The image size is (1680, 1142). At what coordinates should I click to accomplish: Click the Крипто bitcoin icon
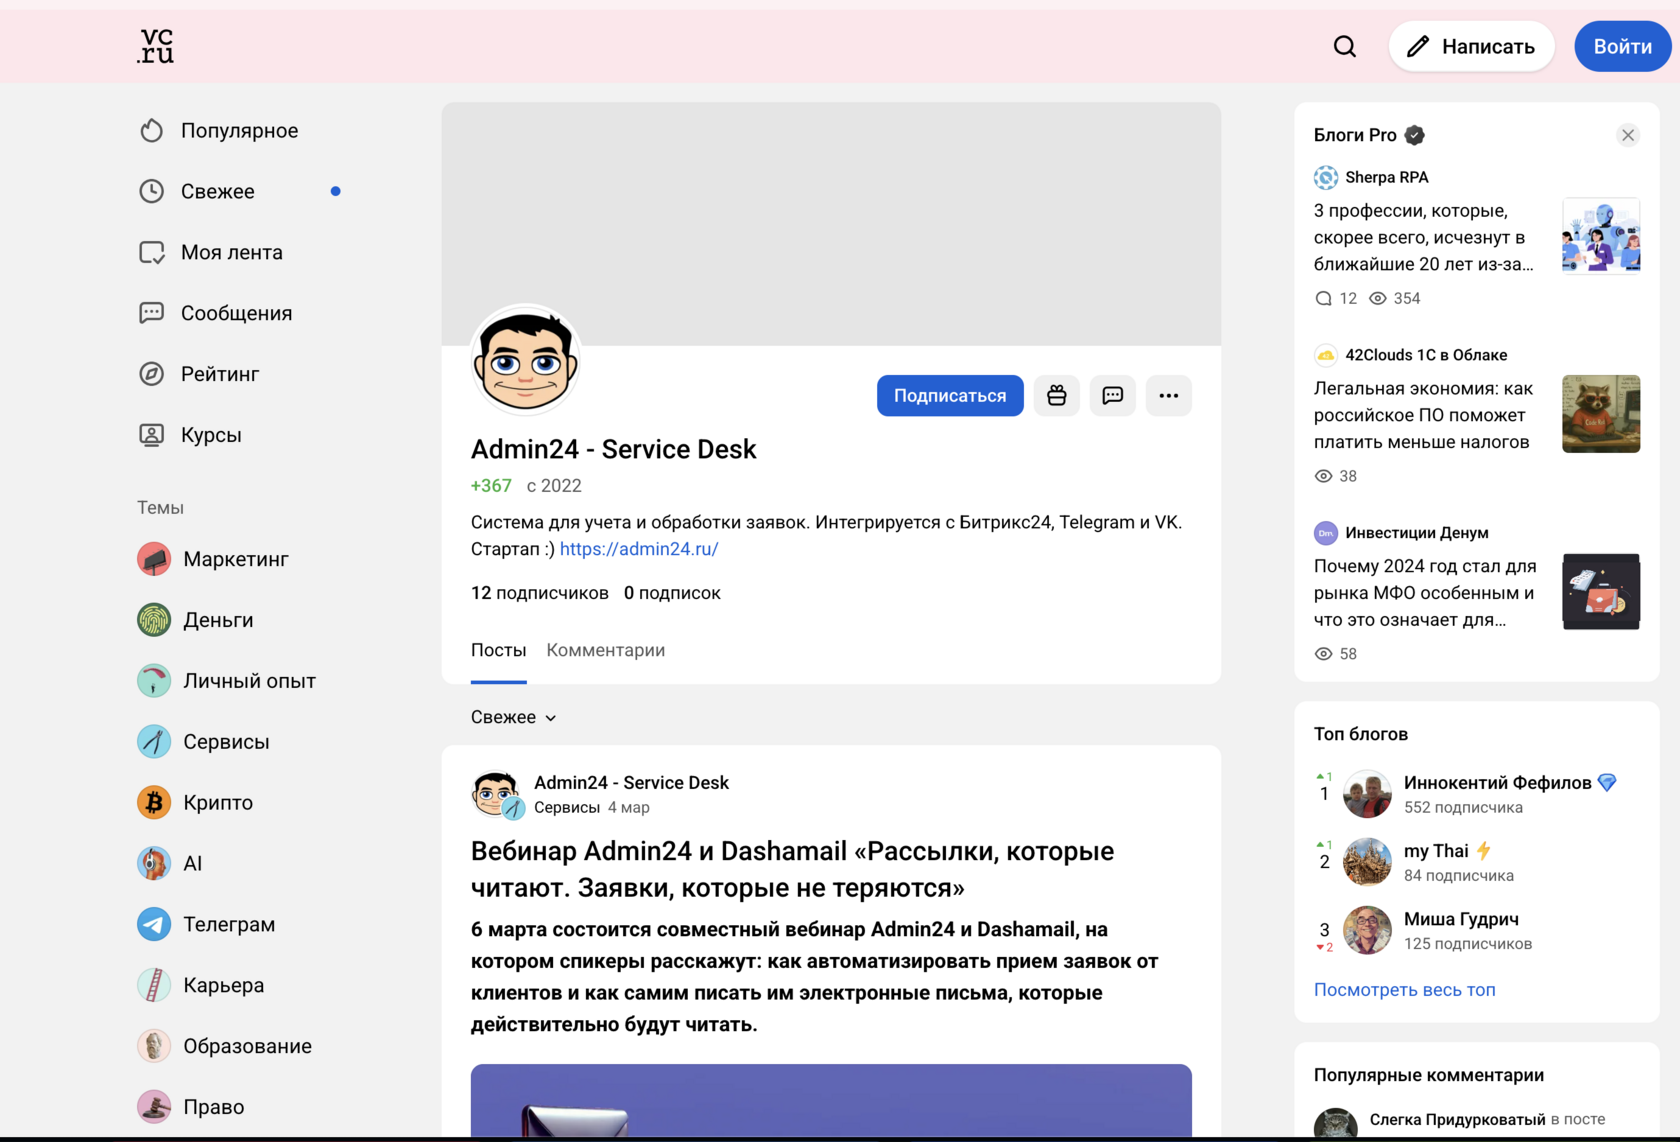[154, 802]
